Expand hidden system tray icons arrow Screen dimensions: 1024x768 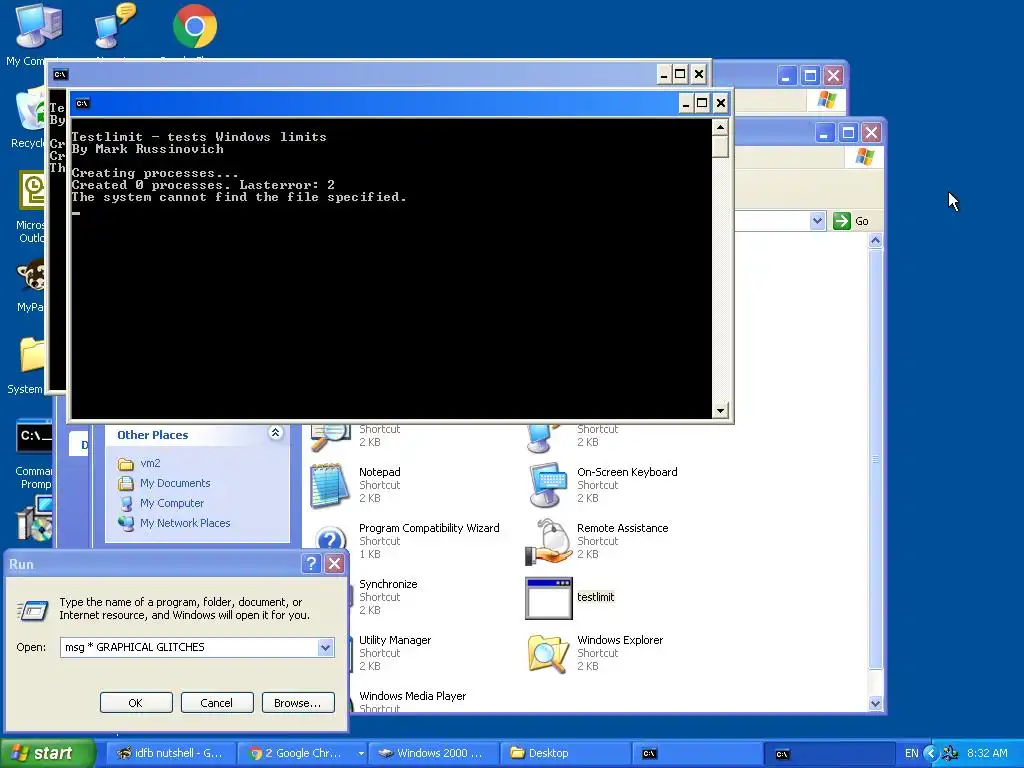point(931,753)
